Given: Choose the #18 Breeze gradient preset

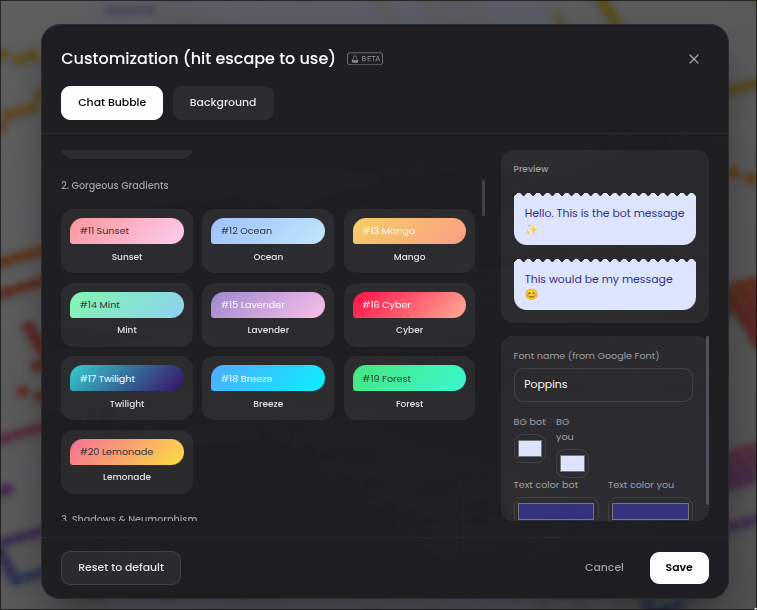Looking at the screenshot, I should tap(268, 388).
